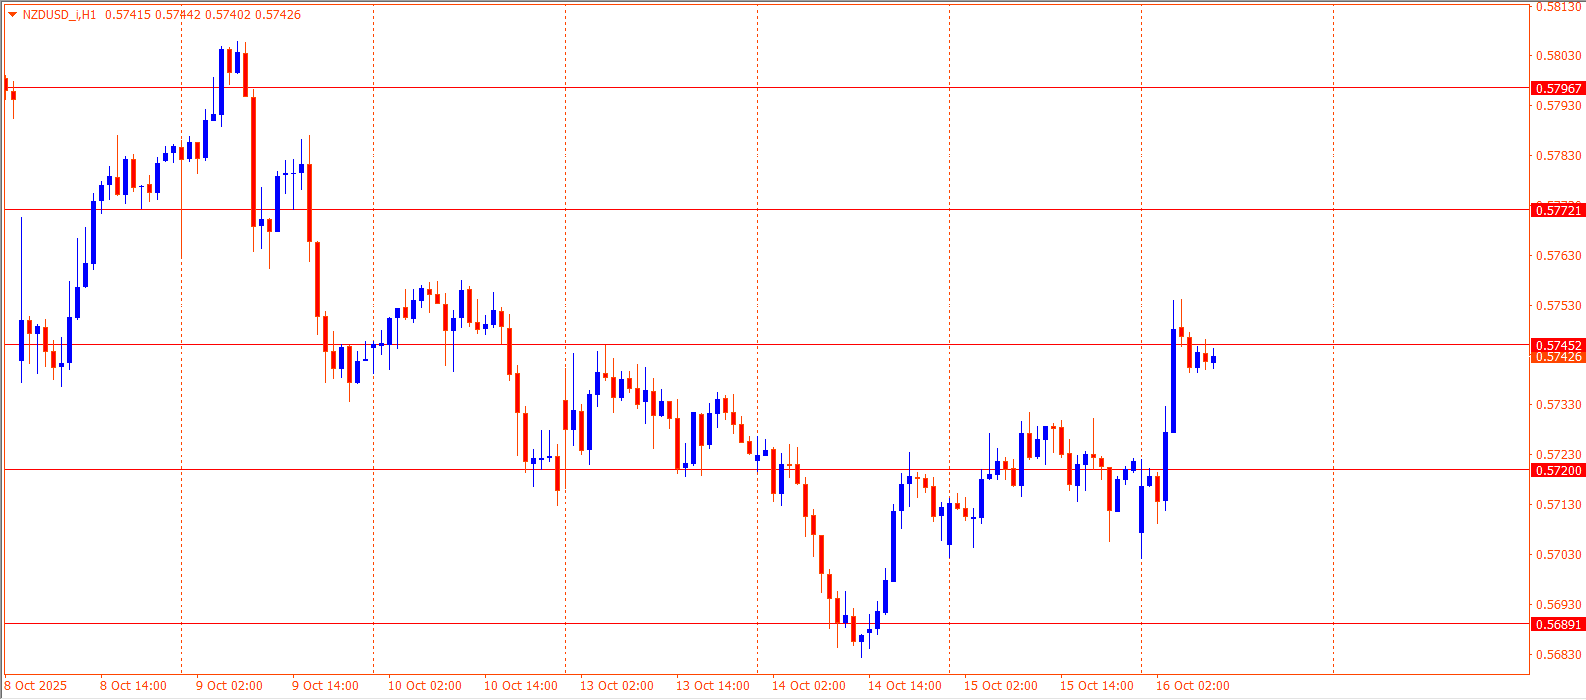Screen dimensions: 1586x700
Task: Click the 16 Oct 02:00 time label
Action: coord(1192,686)
